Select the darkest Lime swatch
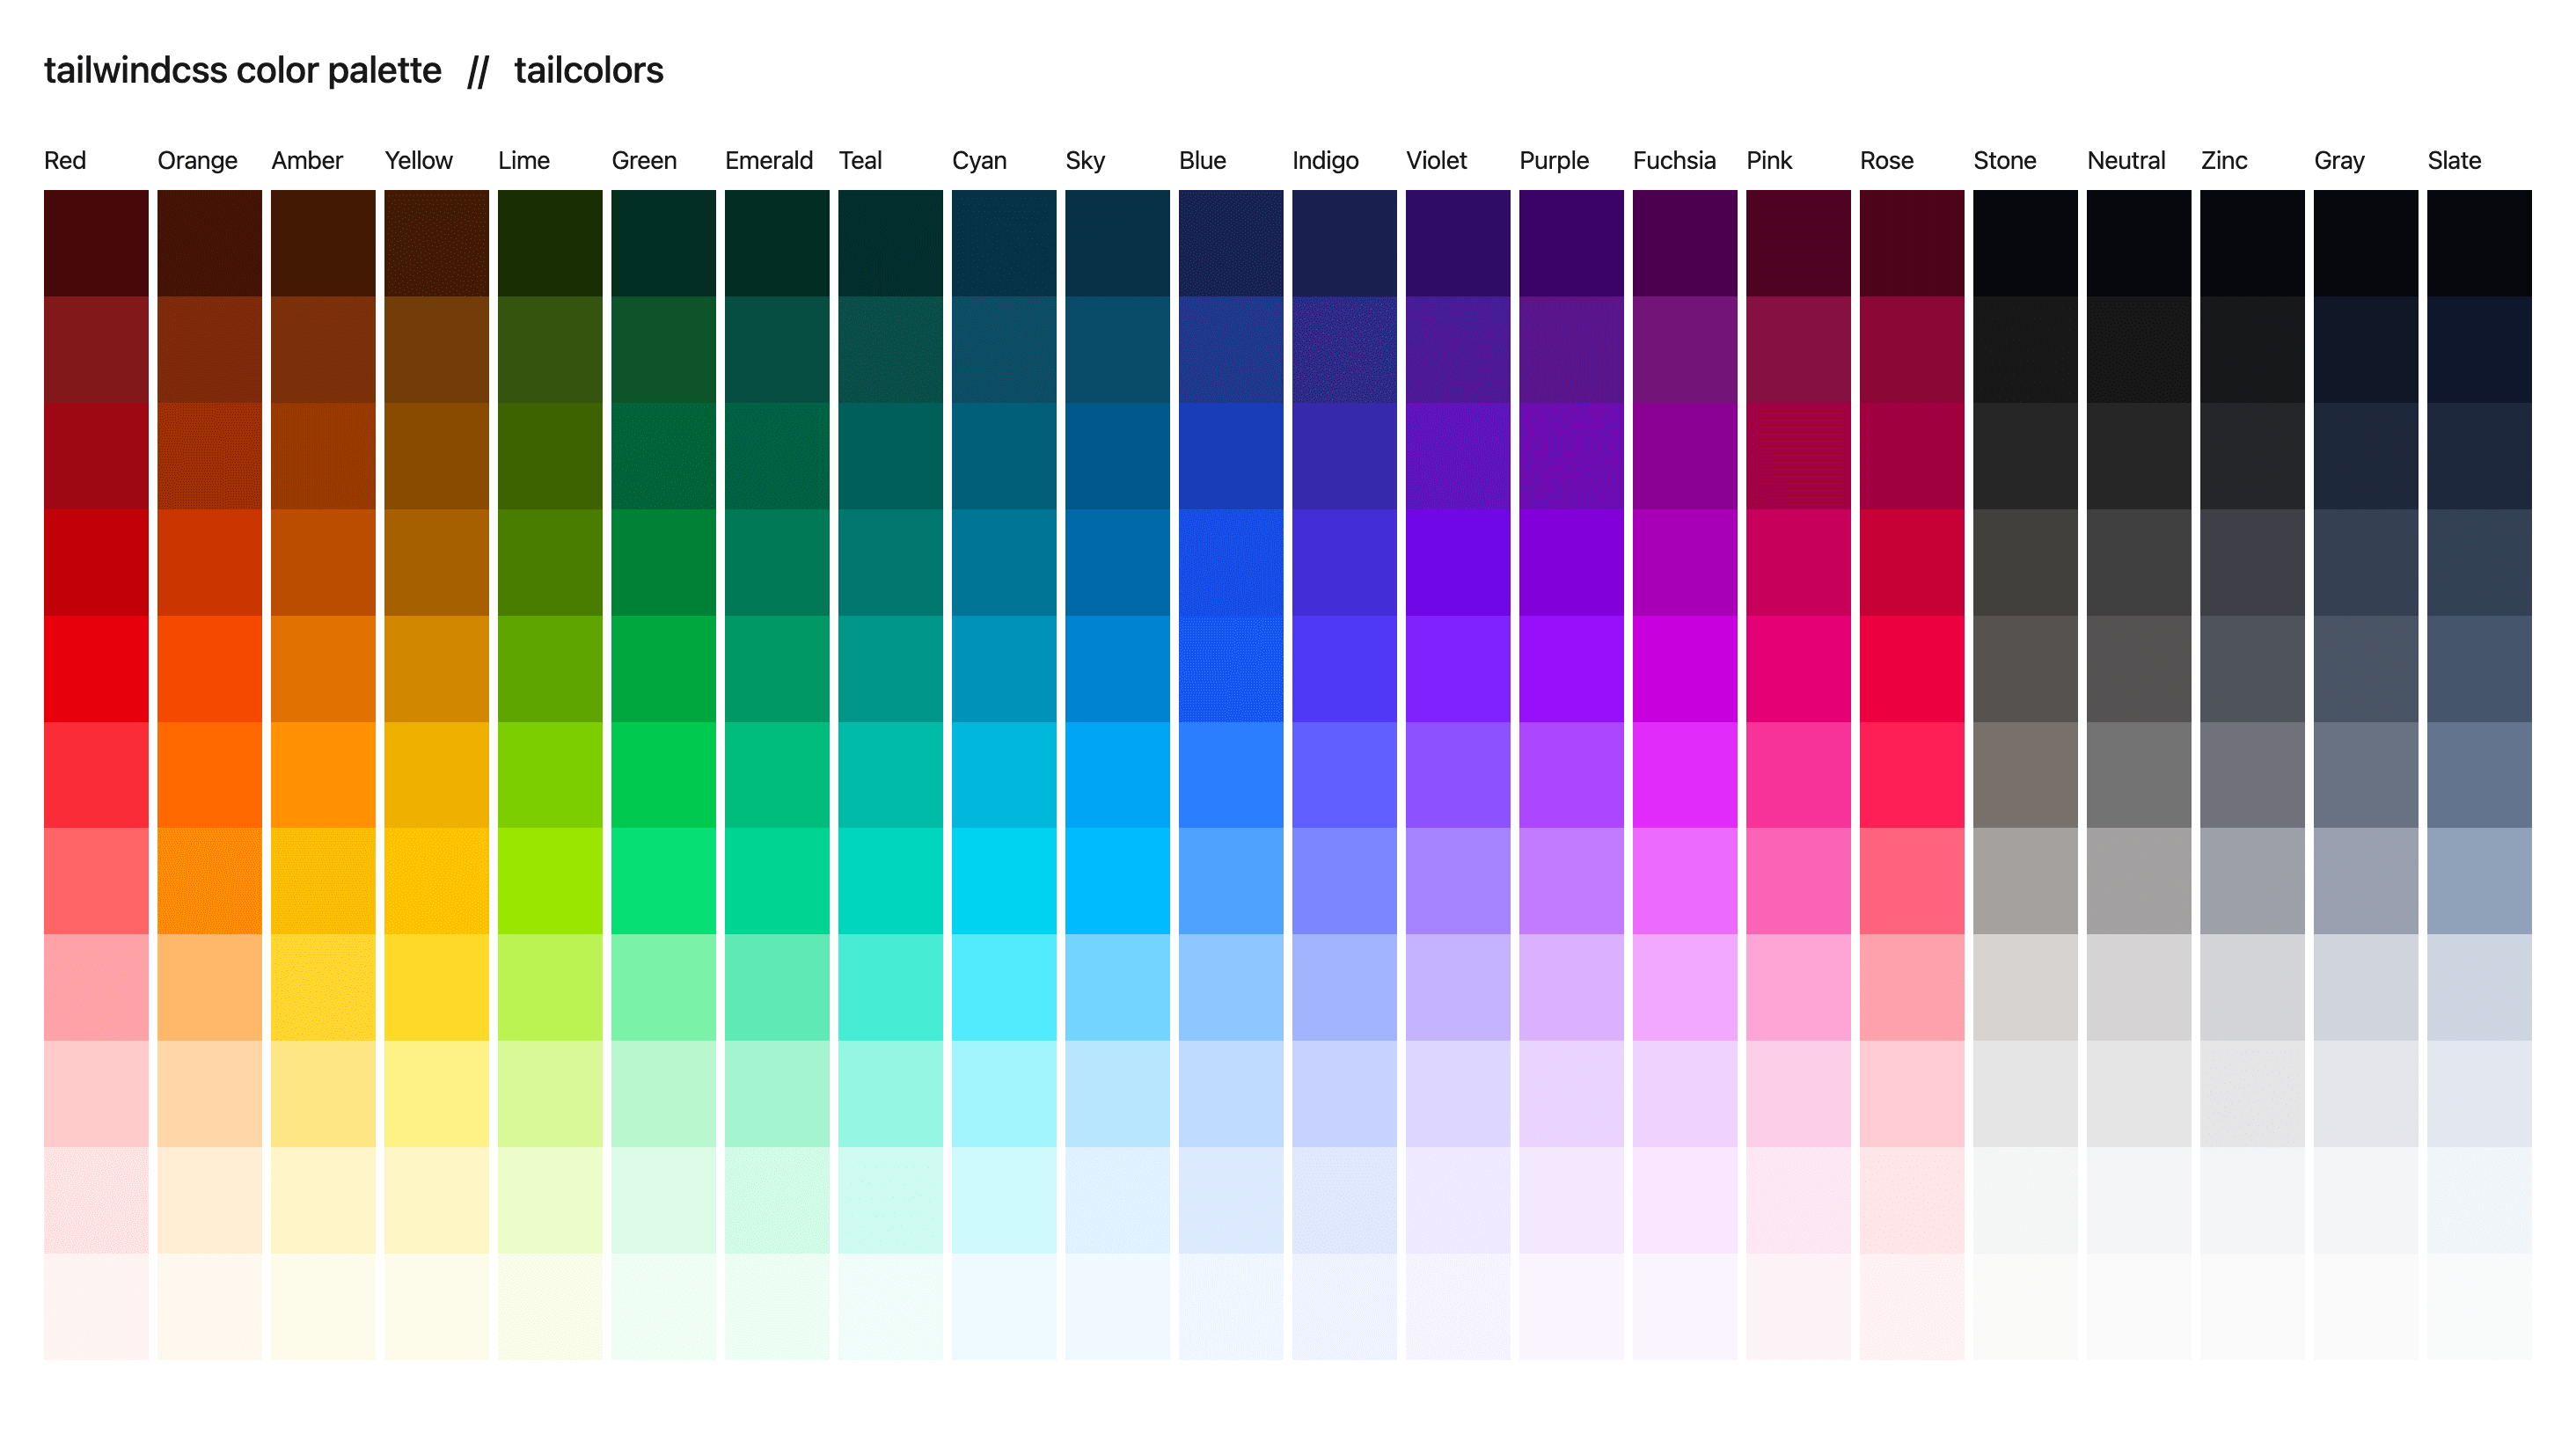2576x1455 pixels. click(550, 243)
